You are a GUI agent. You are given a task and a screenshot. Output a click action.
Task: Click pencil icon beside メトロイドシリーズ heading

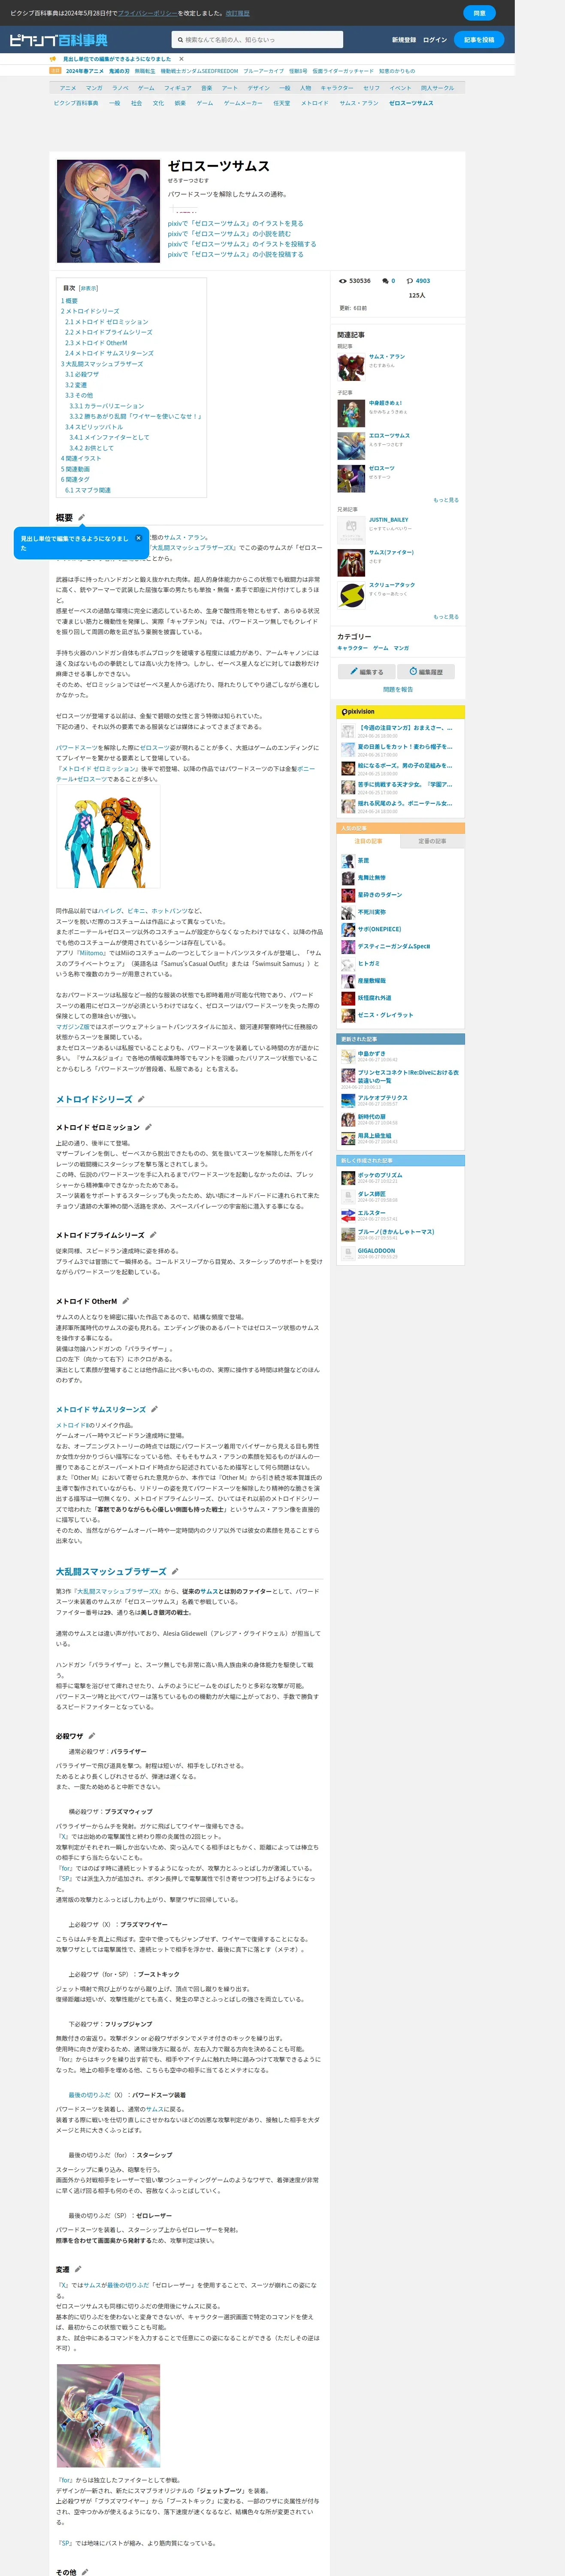[x=141, y=1099]
